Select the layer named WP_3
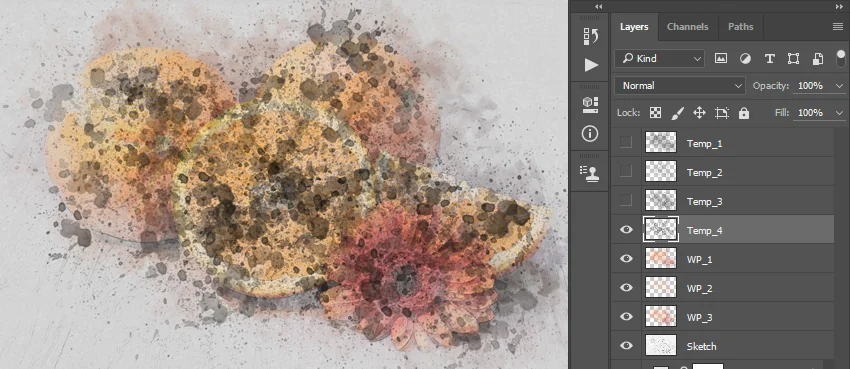This screenshot has height=369, width=850. [699, 318]
